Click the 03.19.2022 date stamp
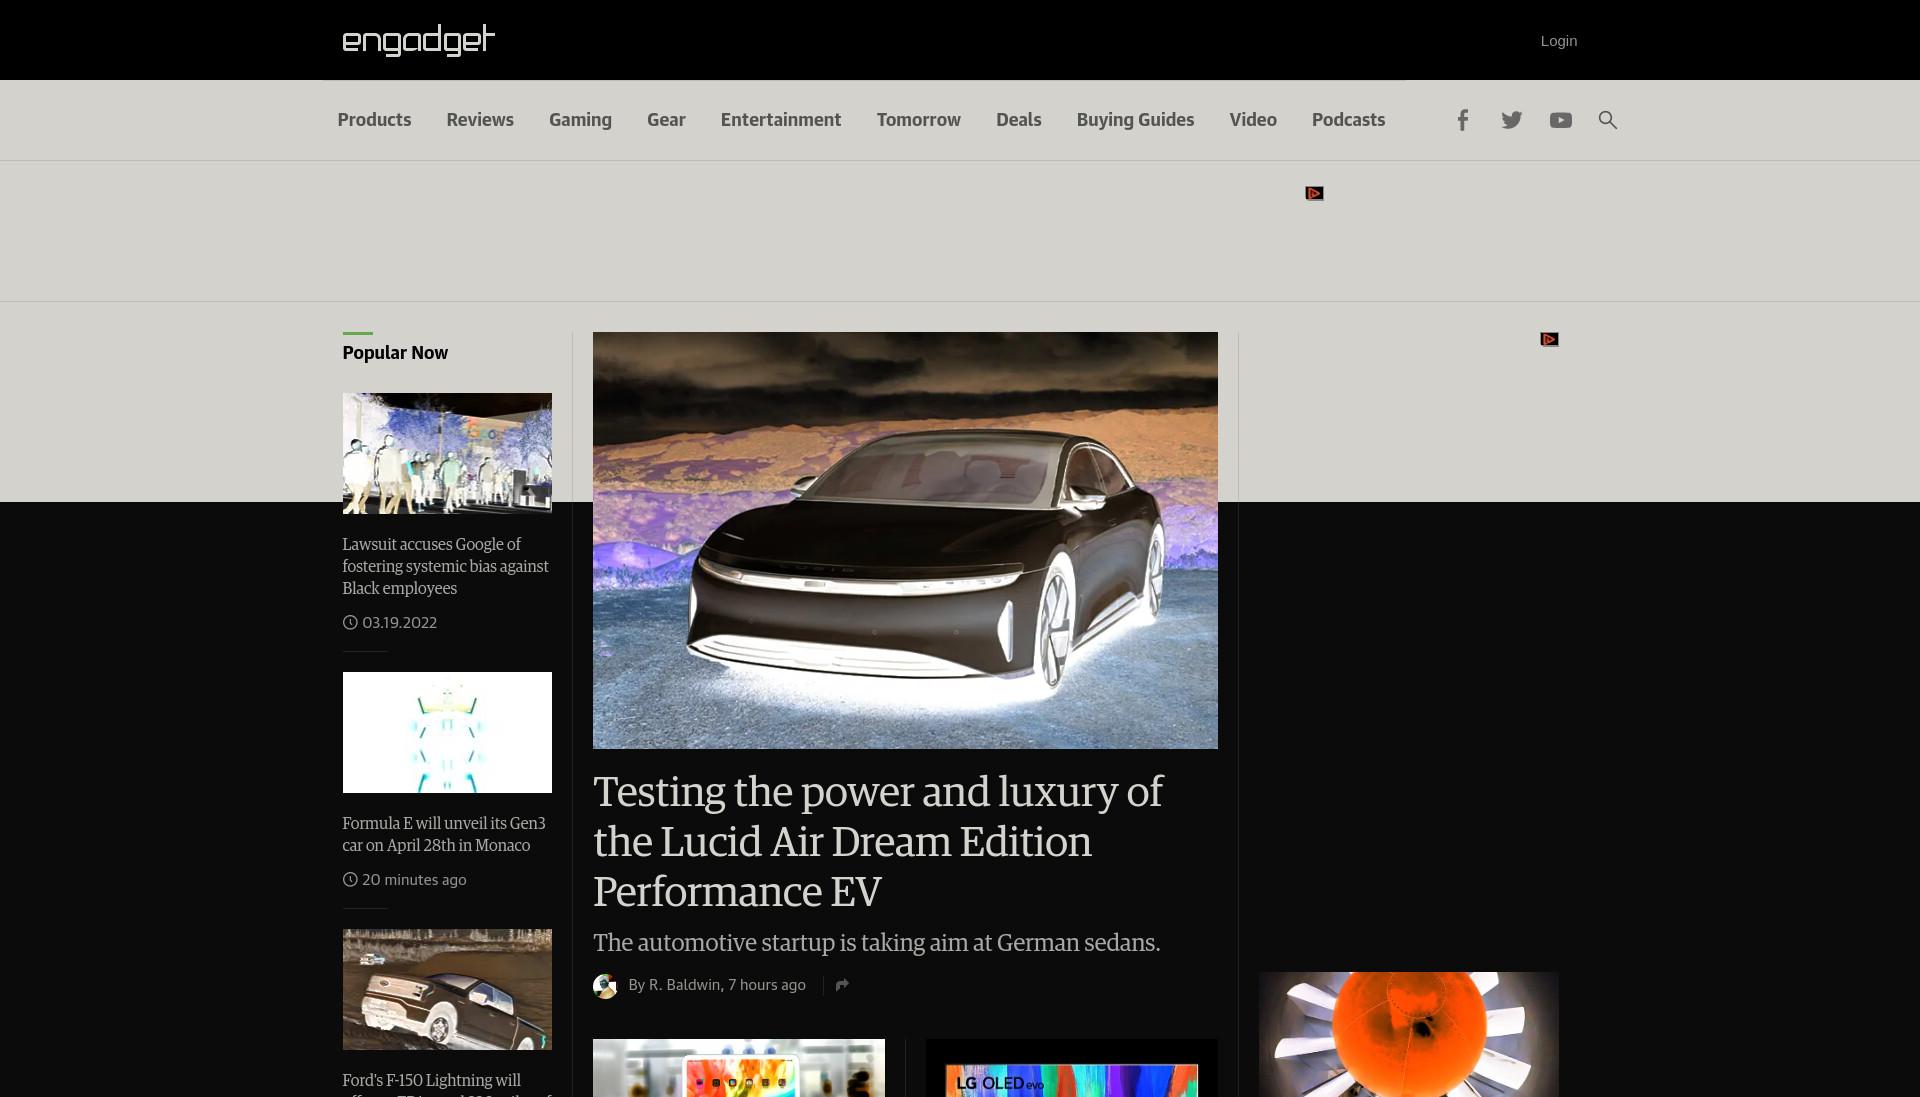1920x1097 pixels. [x=399, y=622]
